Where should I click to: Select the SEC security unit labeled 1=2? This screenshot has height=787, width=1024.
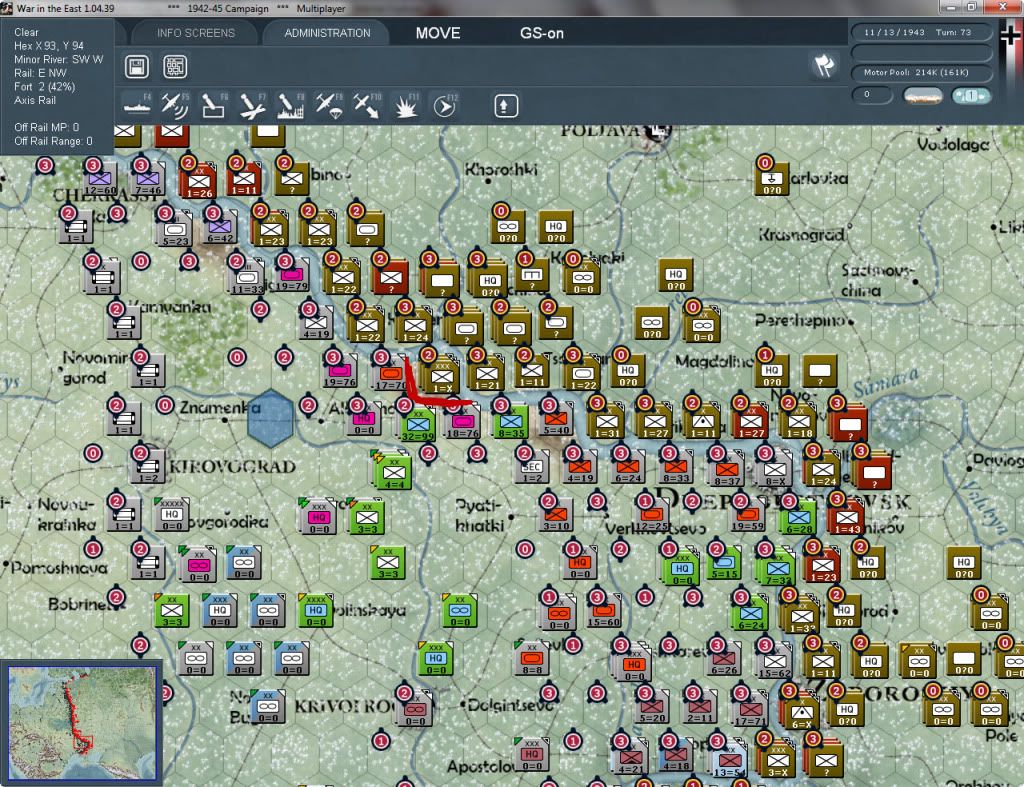click(532, 468)
